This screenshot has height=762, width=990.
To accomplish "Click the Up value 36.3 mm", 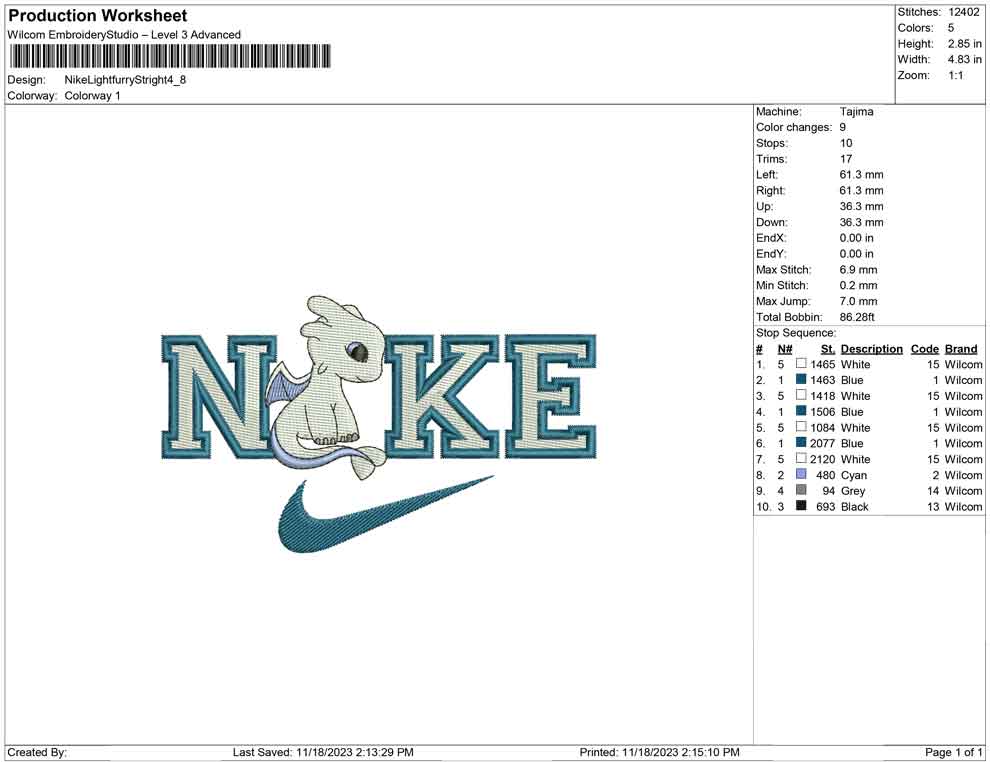I will point(862,206).
